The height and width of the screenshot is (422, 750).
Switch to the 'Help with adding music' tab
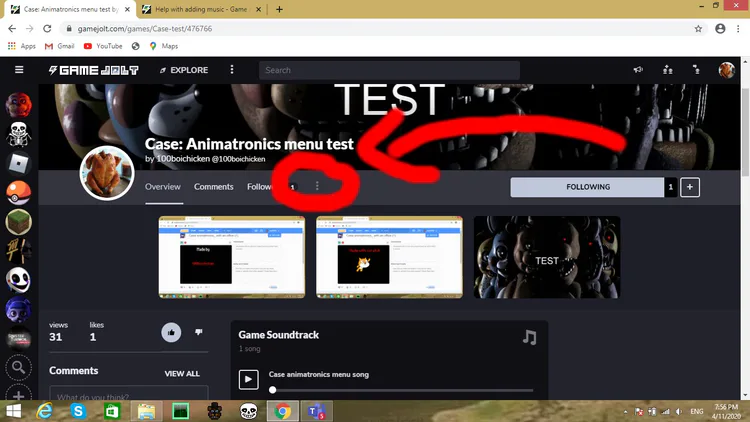[201, 9]
